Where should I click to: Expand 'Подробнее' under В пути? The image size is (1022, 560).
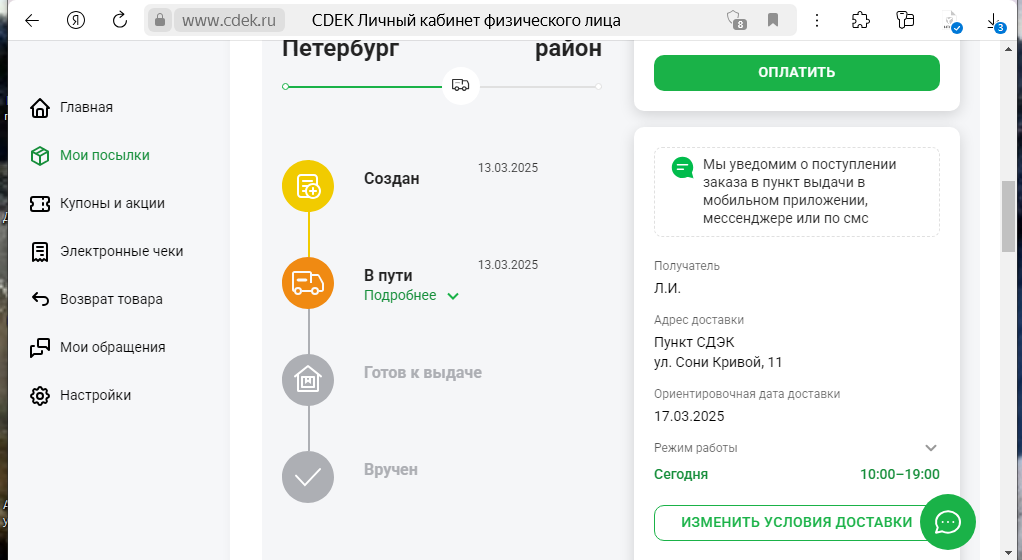(411, 295)
